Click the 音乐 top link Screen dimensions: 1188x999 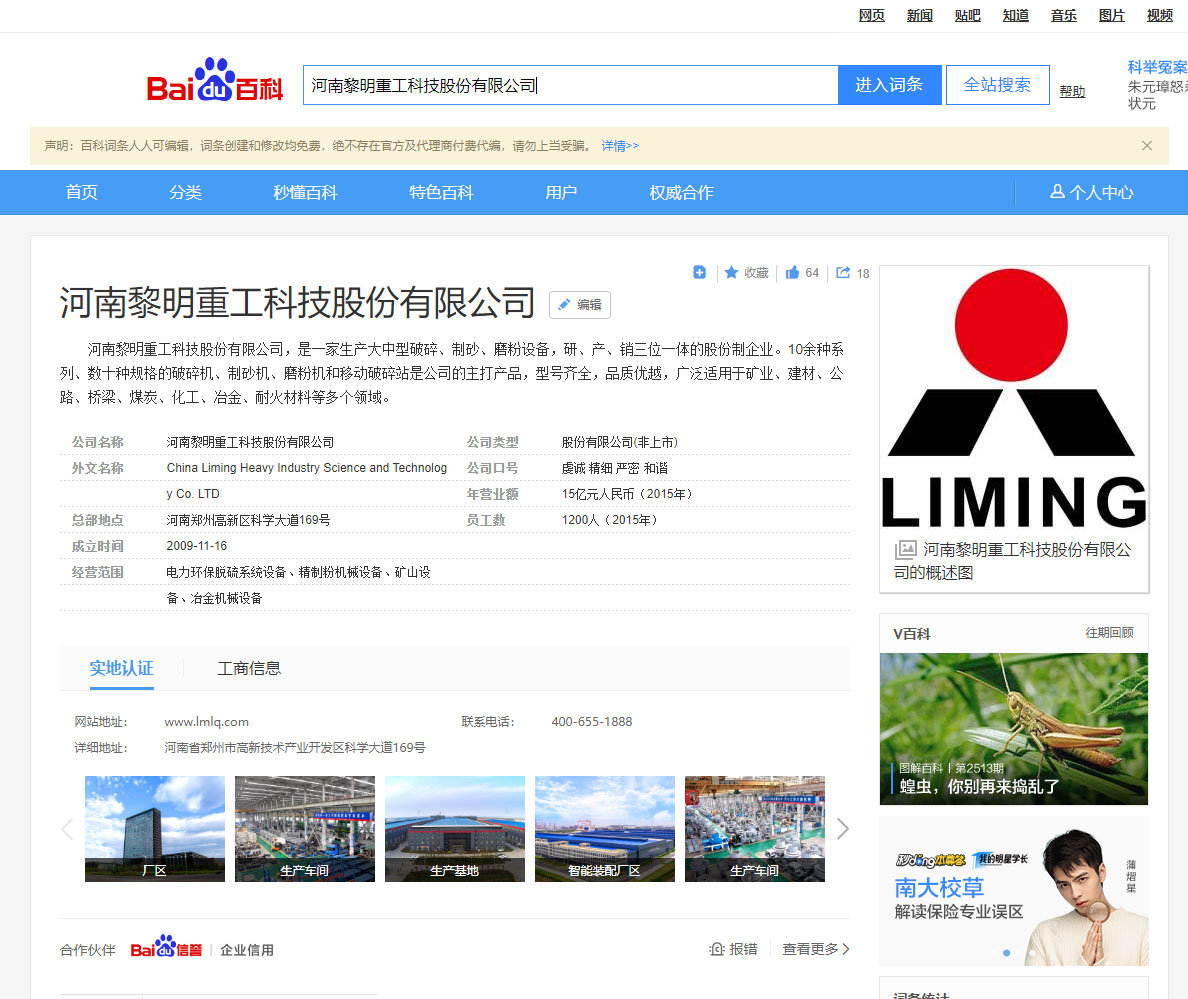[1064, 15]
